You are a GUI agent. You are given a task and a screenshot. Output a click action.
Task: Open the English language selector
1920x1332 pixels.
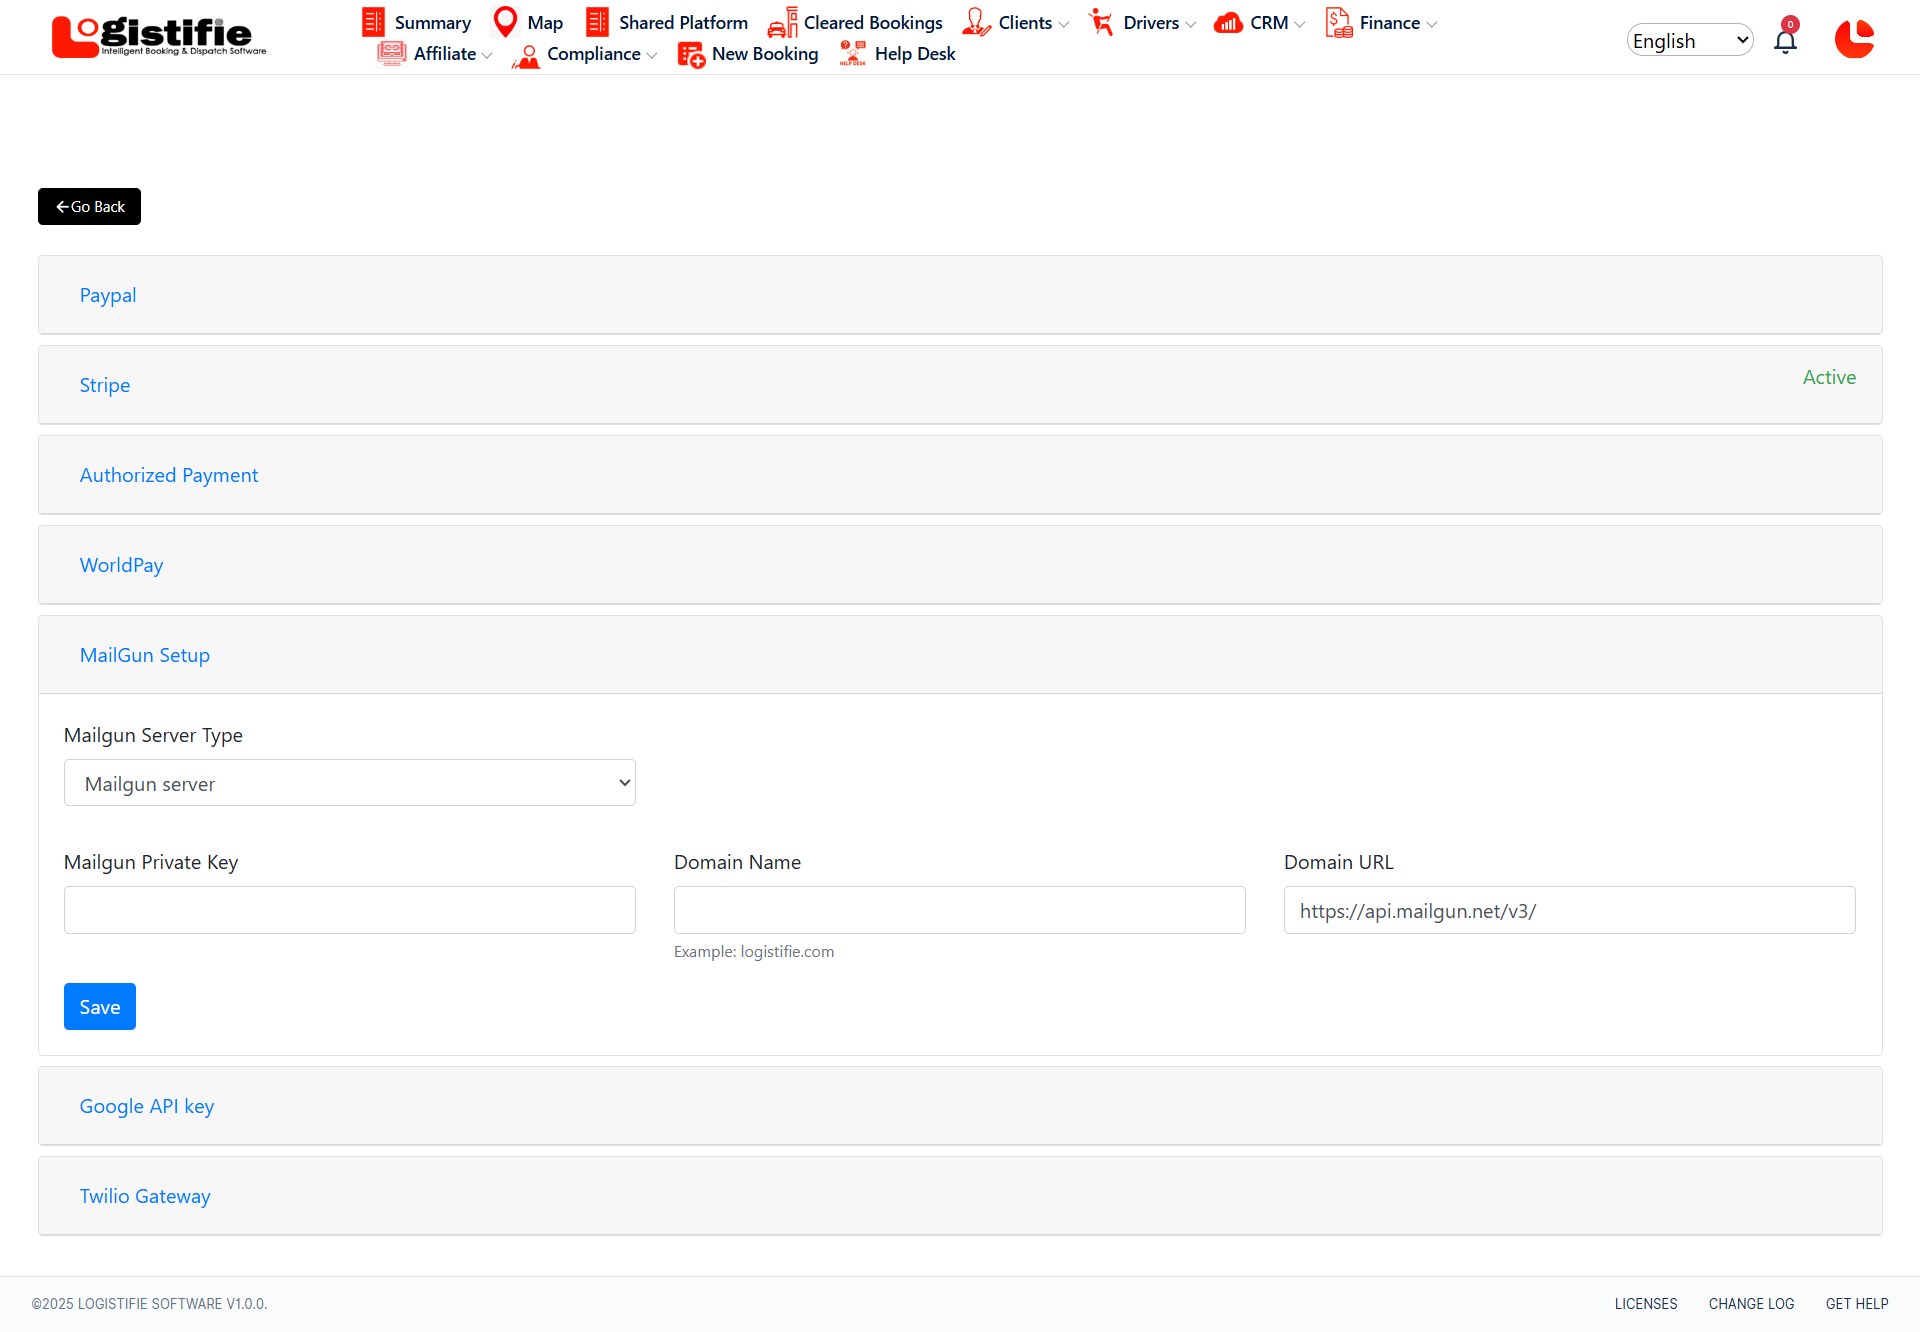click(x=1689, y=40)
